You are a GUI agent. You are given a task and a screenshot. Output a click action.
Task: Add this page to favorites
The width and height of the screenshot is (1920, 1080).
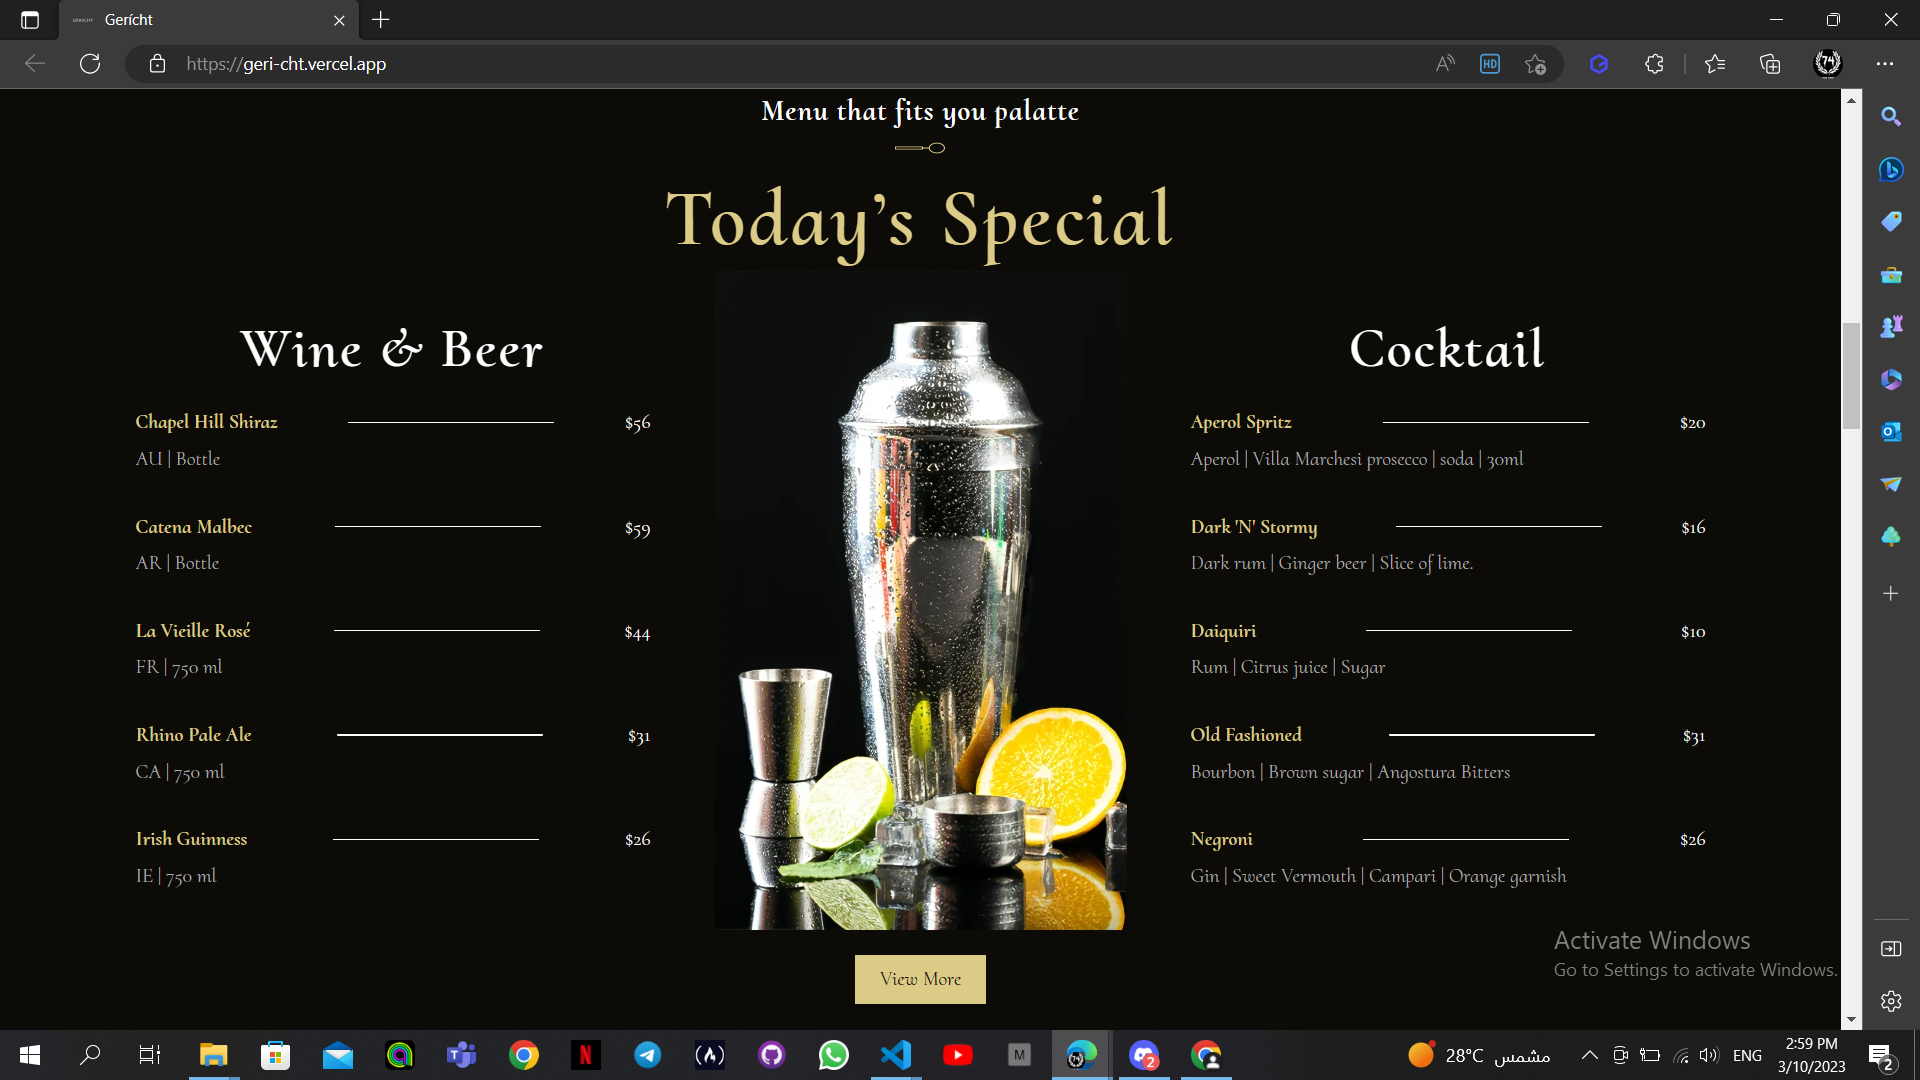point(1536,64)
